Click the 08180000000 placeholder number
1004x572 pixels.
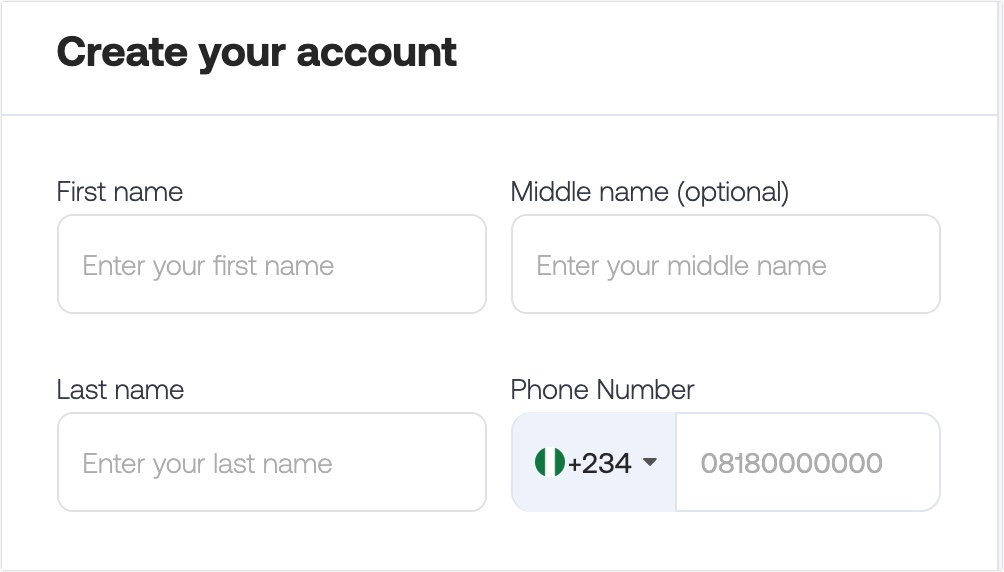click(791, 463)
